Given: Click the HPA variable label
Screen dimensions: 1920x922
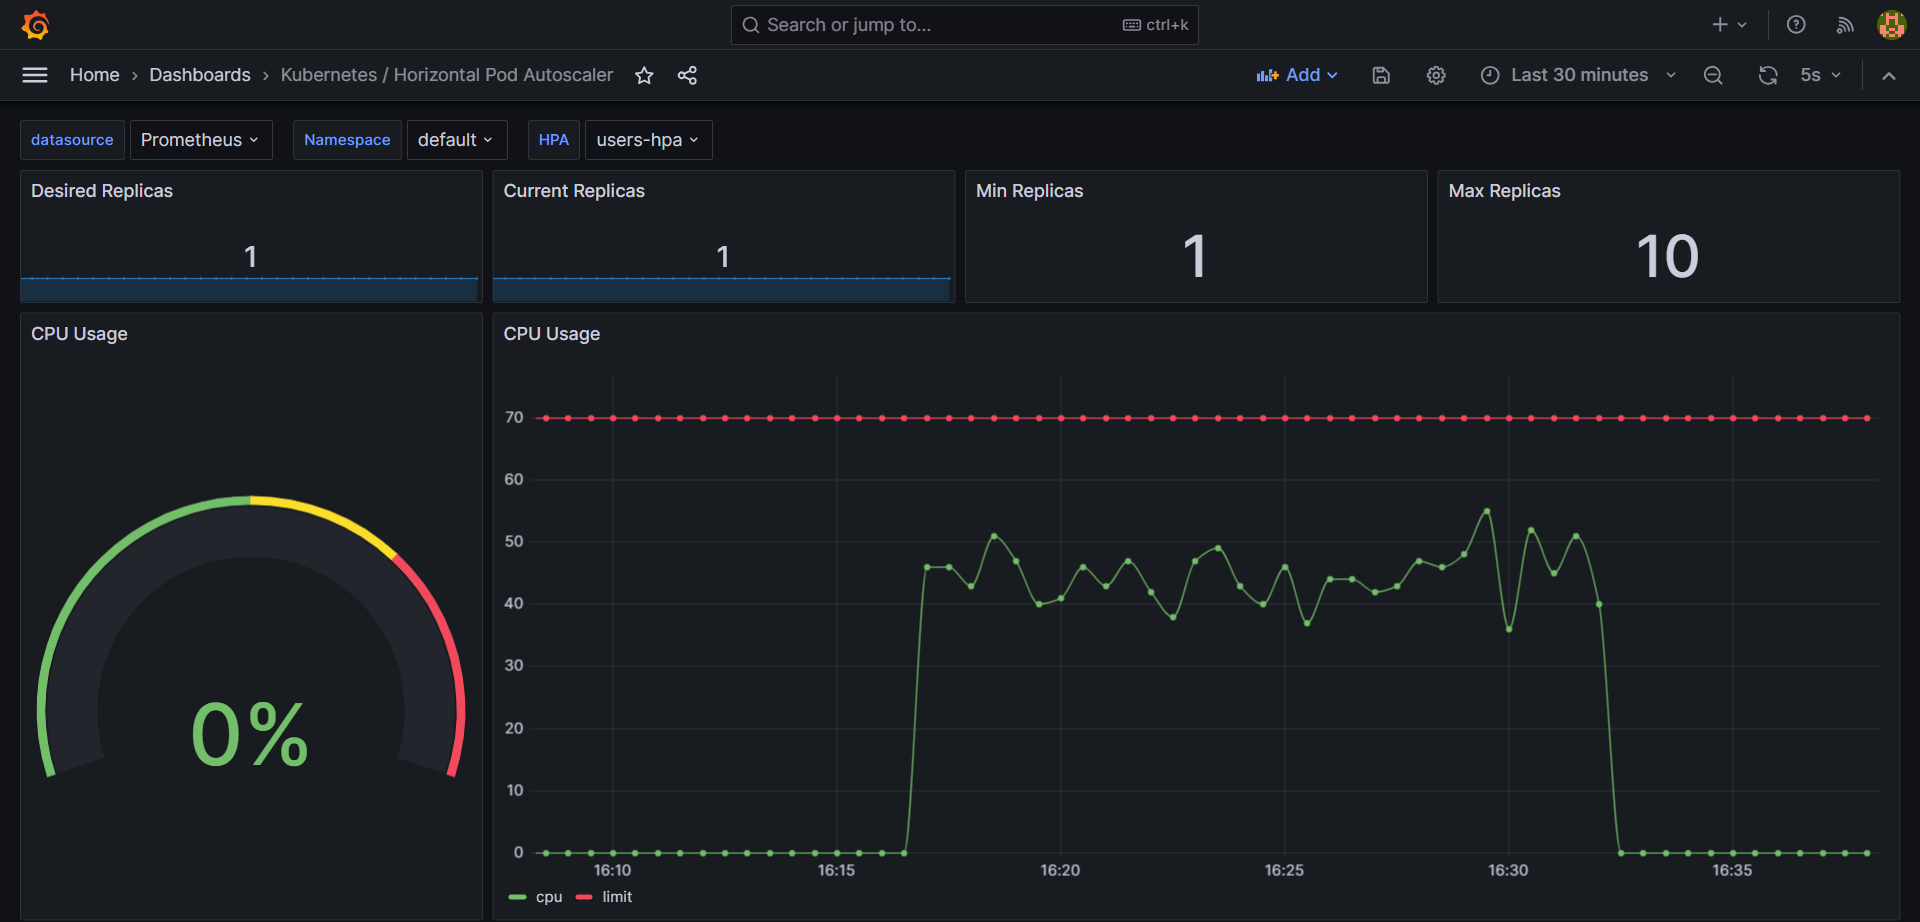Looking at the screenshot, I should [x=554, y=140].
